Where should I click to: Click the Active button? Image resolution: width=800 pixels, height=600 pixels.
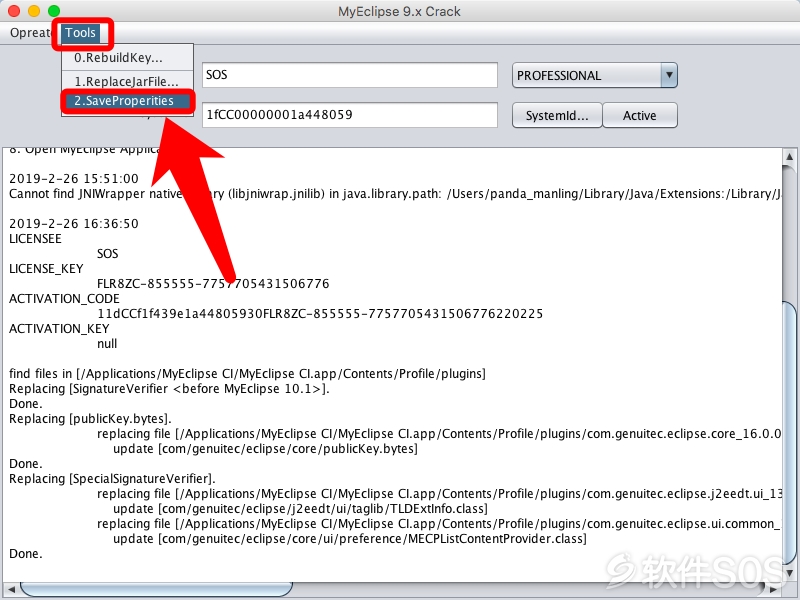[640, 115]
